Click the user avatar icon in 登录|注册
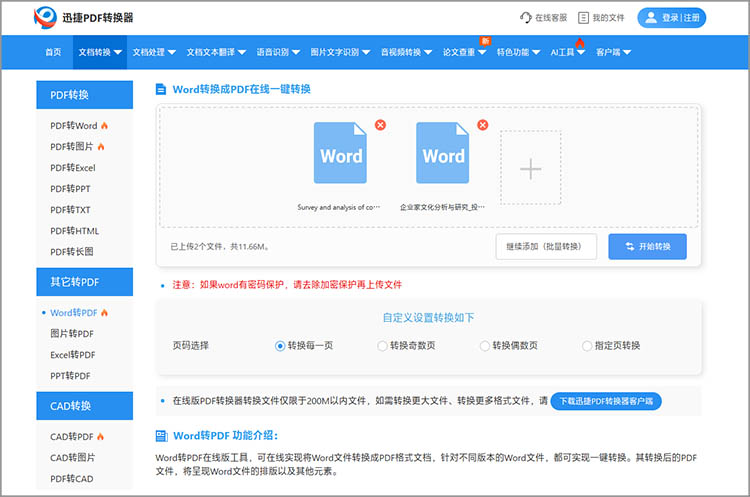This screenshot has height=497, width=750. [651, 18]
